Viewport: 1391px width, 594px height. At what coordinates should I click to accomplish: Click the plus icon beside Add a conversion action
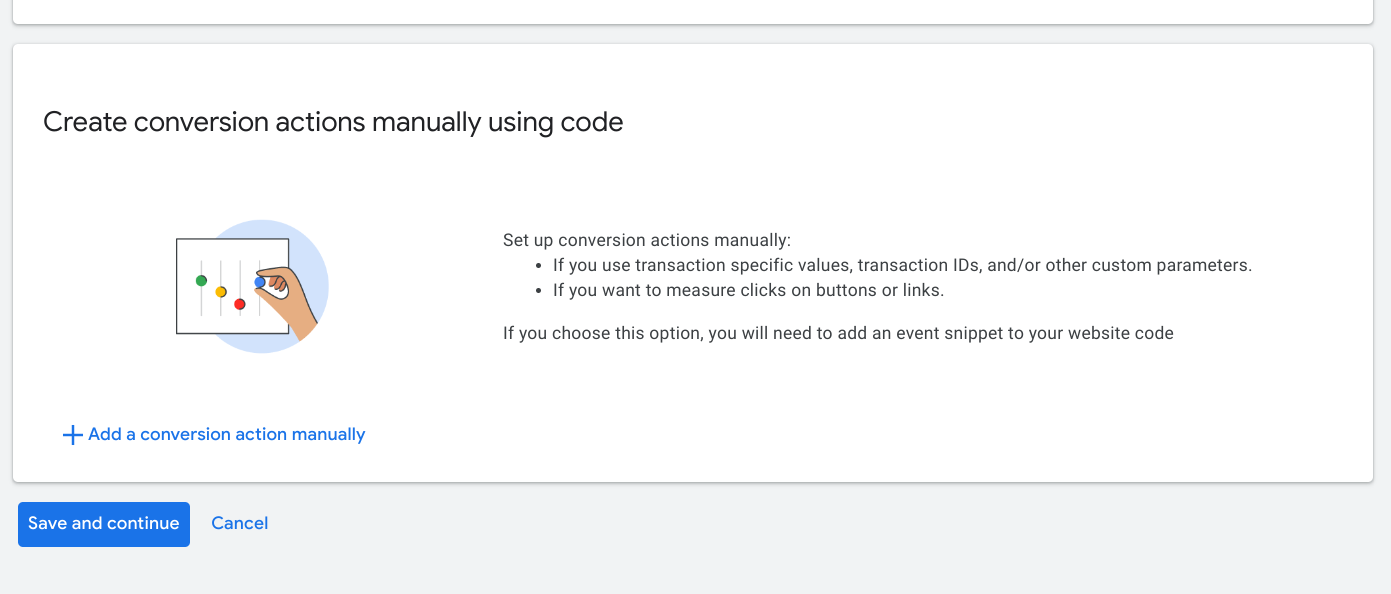point(72,435)
